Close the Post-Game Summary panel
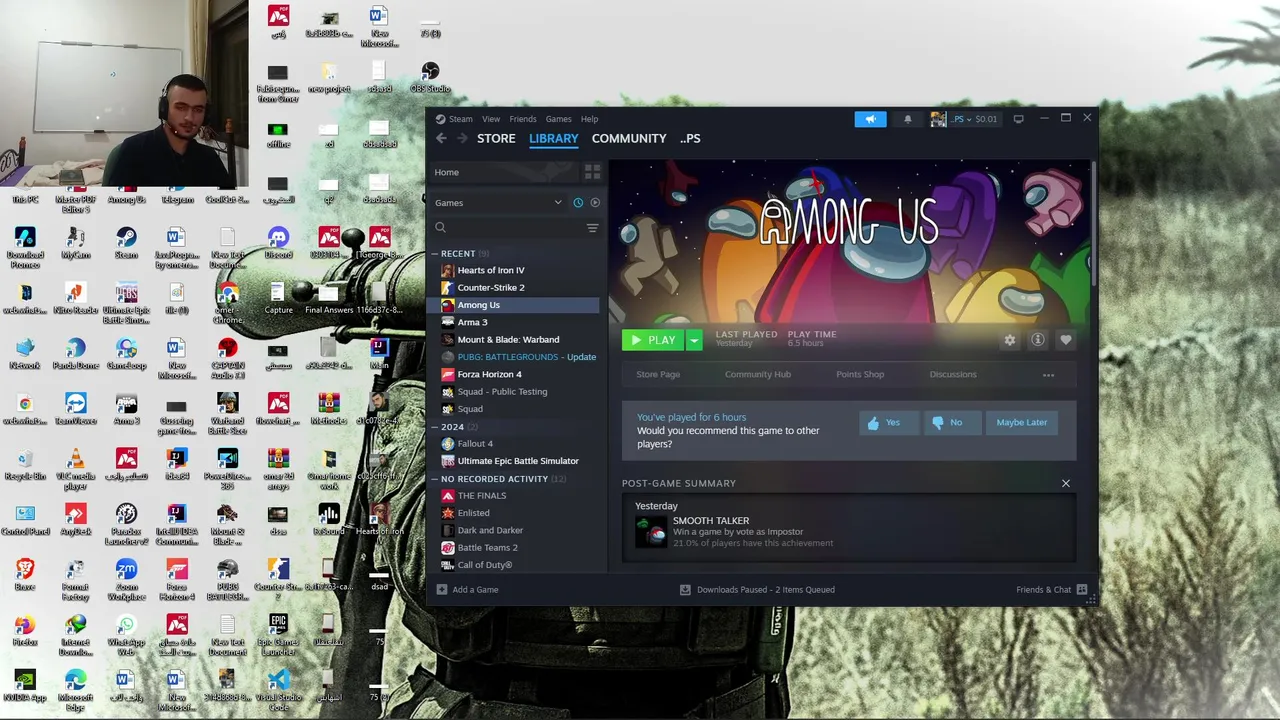 [x=1066, y=483]
